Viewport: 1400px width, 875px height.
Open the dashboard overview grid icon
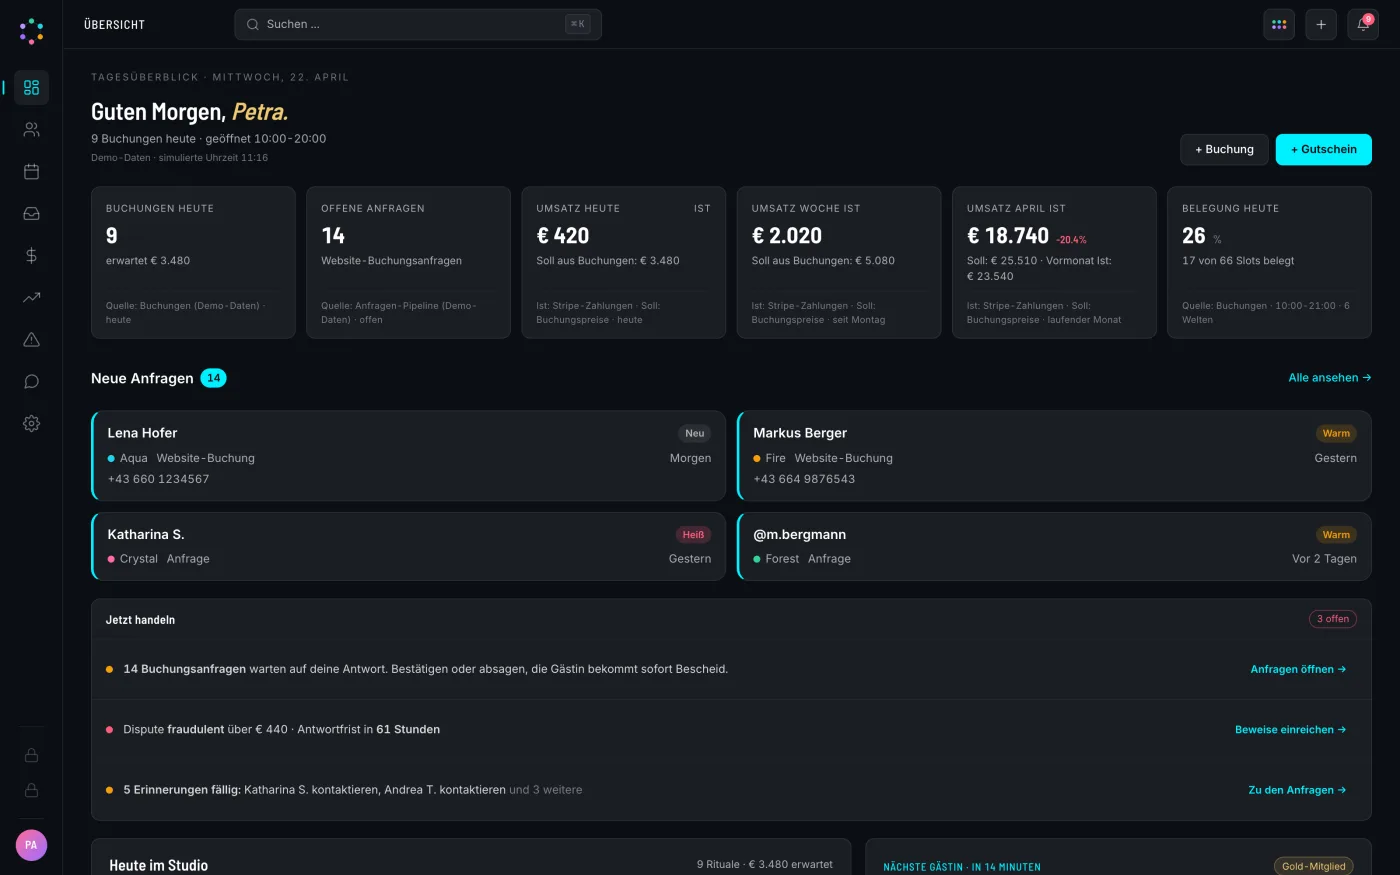click(31, 88)
